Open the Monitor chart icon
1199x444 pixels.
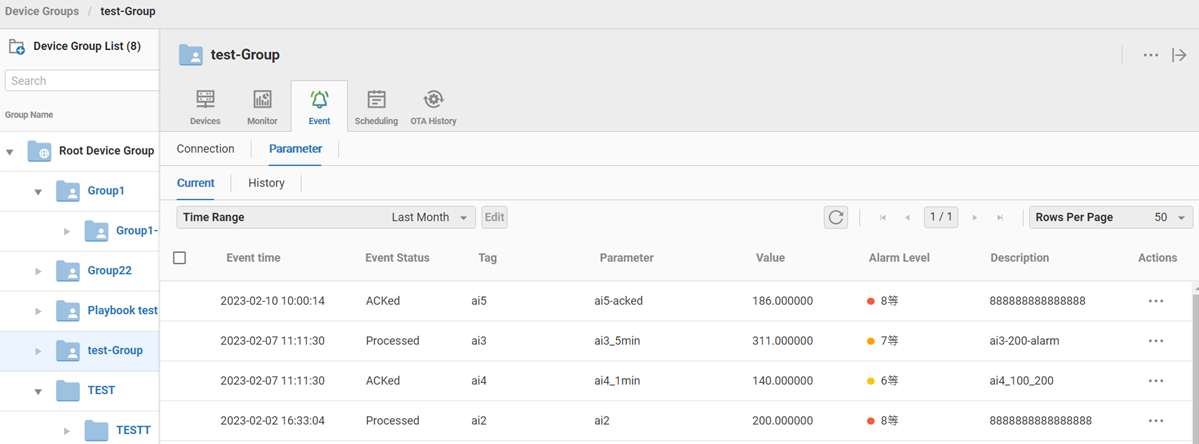point(262,100)
